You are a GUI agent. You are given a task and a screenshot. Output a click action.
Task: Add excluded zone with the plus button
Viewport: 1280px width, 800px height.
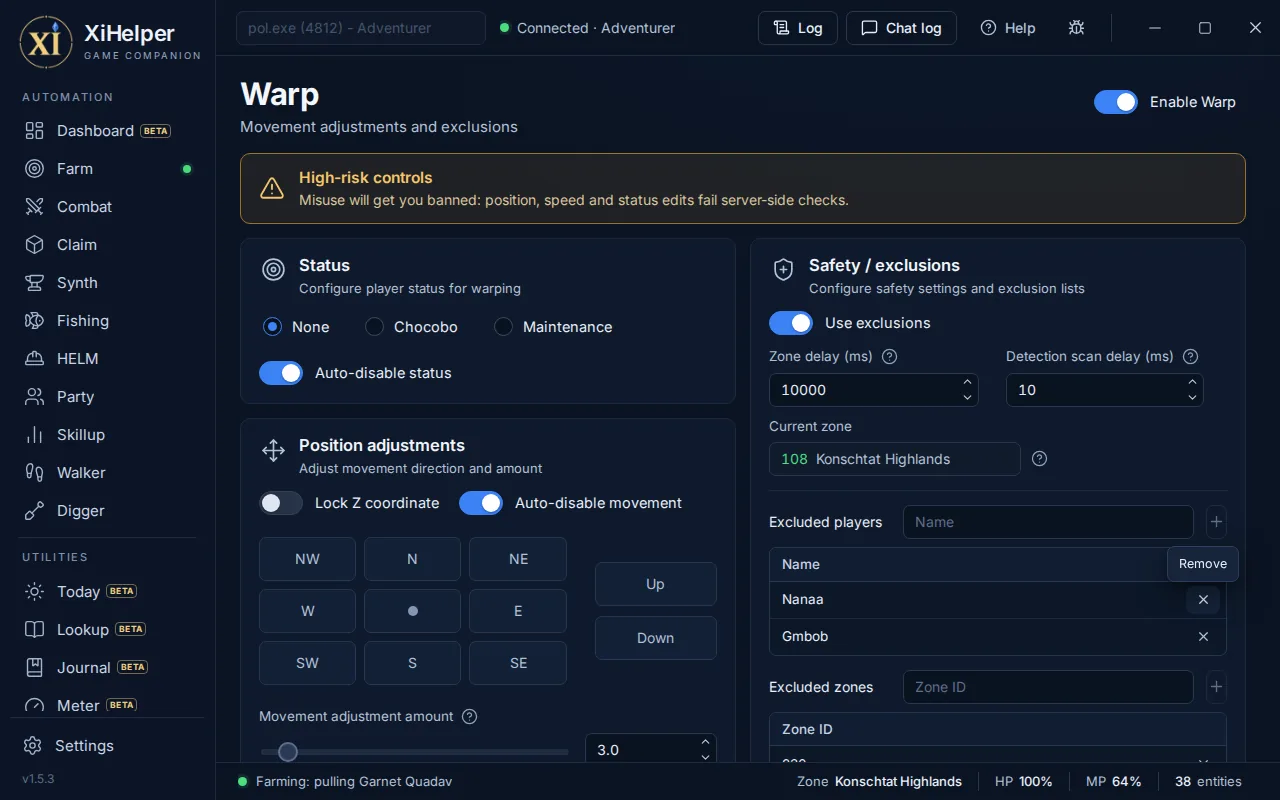pos(1216,687)
